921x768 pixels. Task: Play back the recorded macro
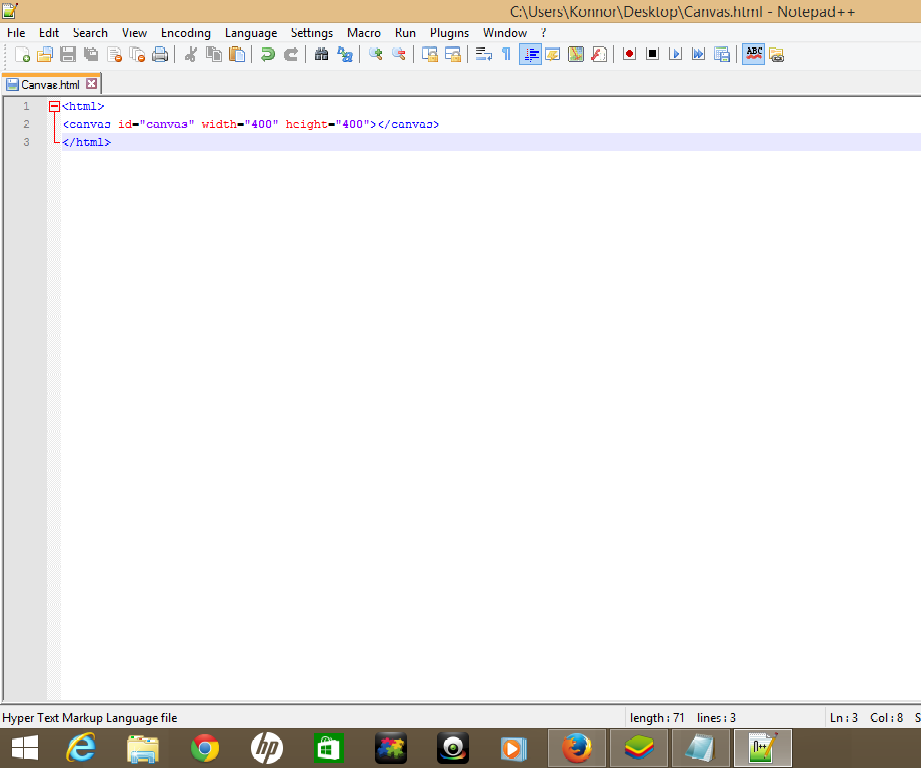click(675, 55)
